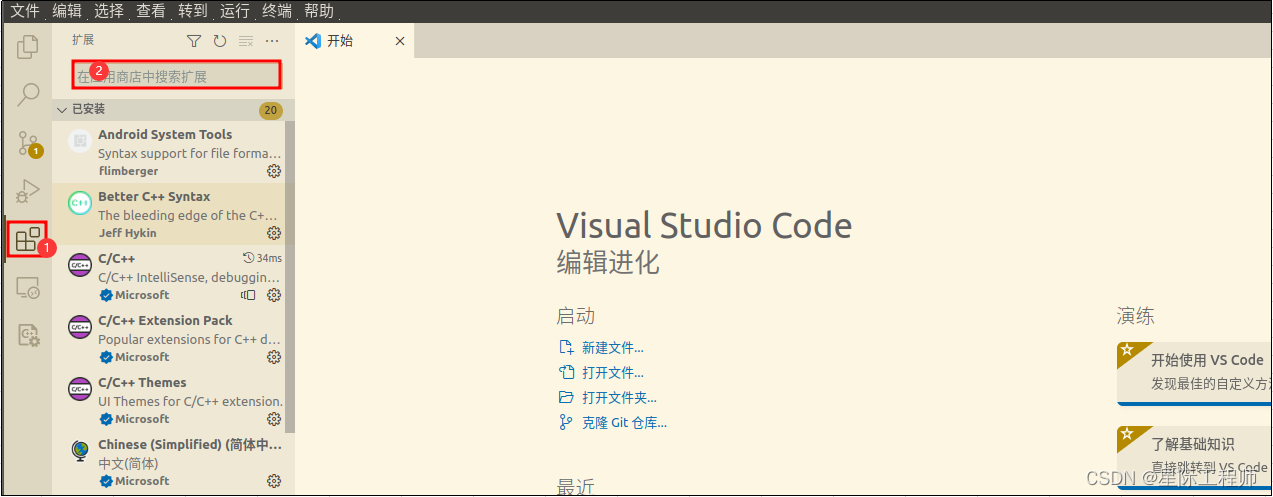Click the Flimberger publisher name
Image resolution: width=1273 pixels, height=497 pixels.
click(128, 171)
